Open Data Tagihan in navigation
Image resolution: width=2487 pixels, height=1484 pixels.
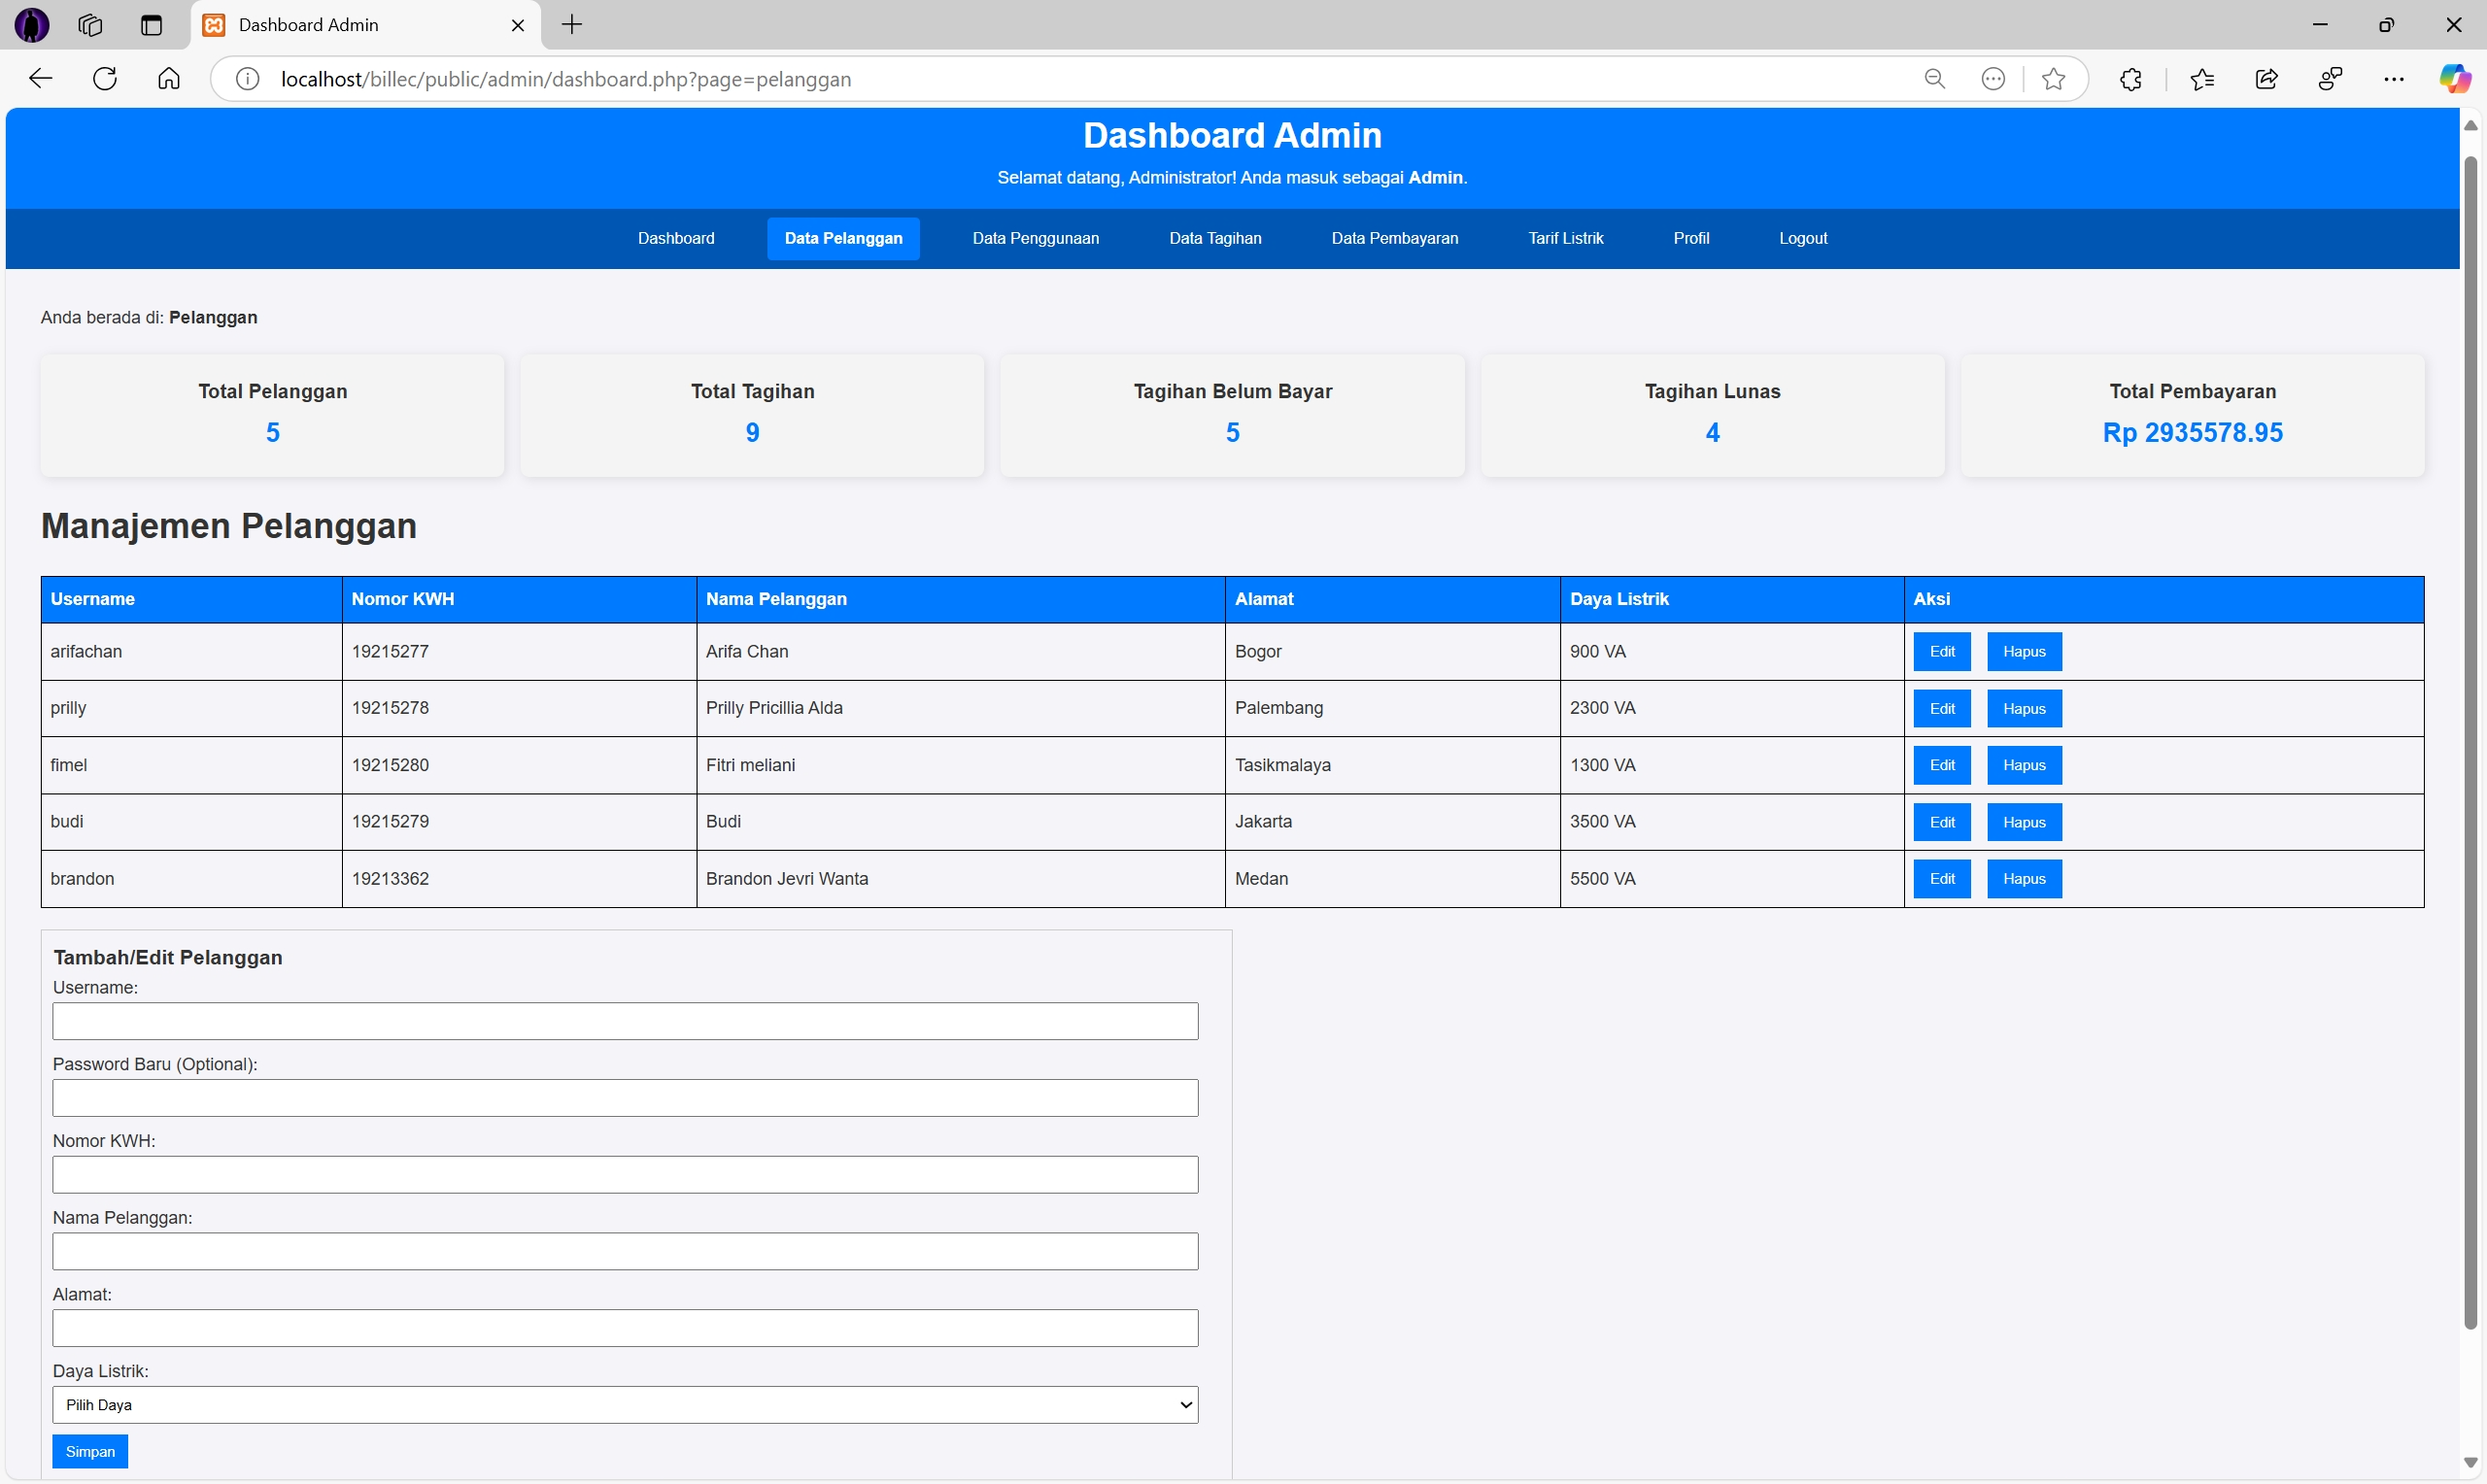[1215, 238]
